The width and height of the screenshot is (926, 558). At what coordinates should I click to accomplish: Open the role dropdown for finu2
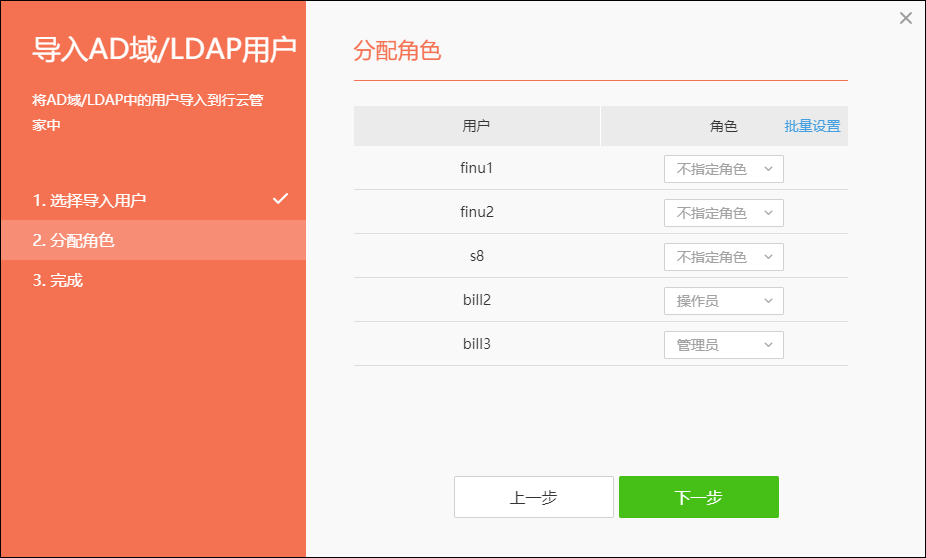(723, 213)
